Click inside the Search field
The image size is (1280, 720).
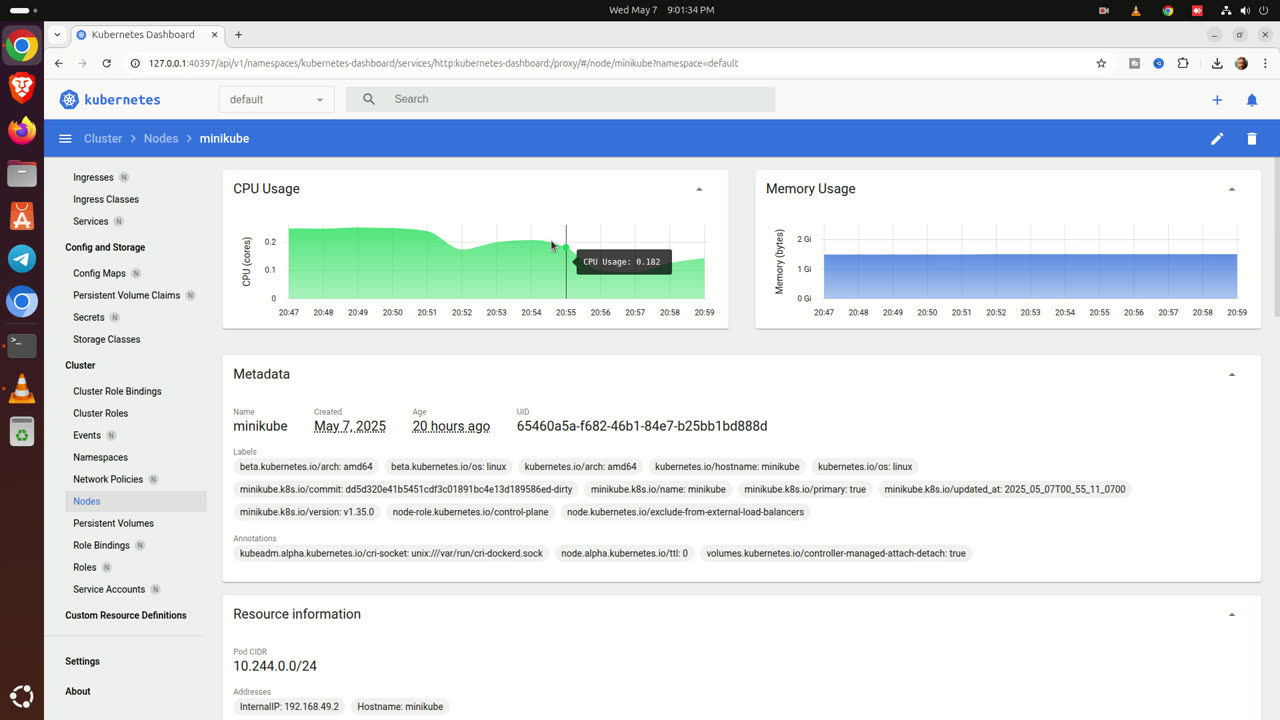[560, 99]
